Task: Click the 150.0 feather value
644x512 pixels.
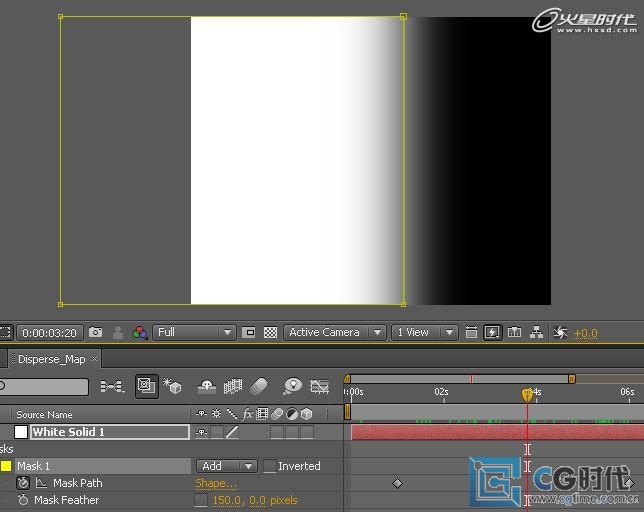Action: (x=226, y=500)
